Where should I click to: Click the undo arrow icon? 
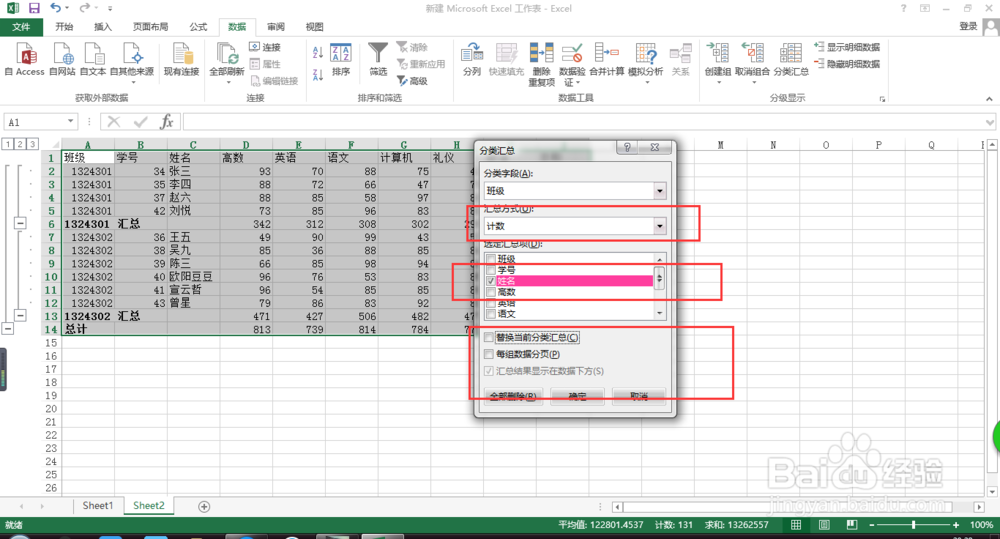coord(55,8)
